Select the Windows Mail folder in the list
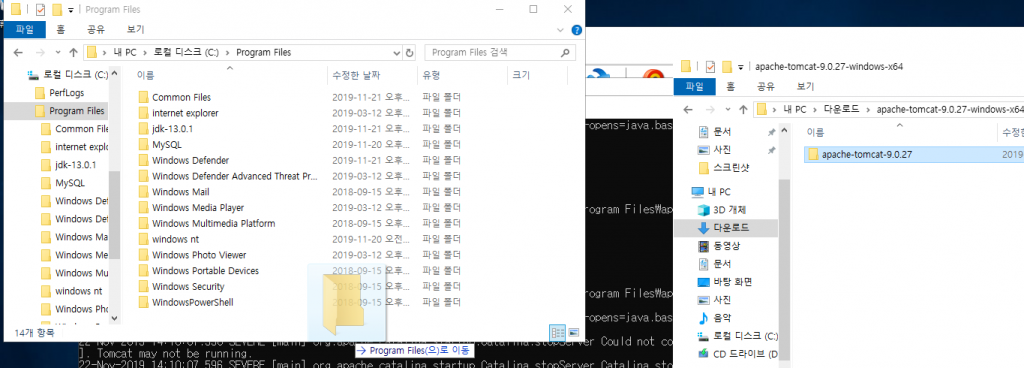This screenshot has height=368, width=1024. [x=180, y=192]
